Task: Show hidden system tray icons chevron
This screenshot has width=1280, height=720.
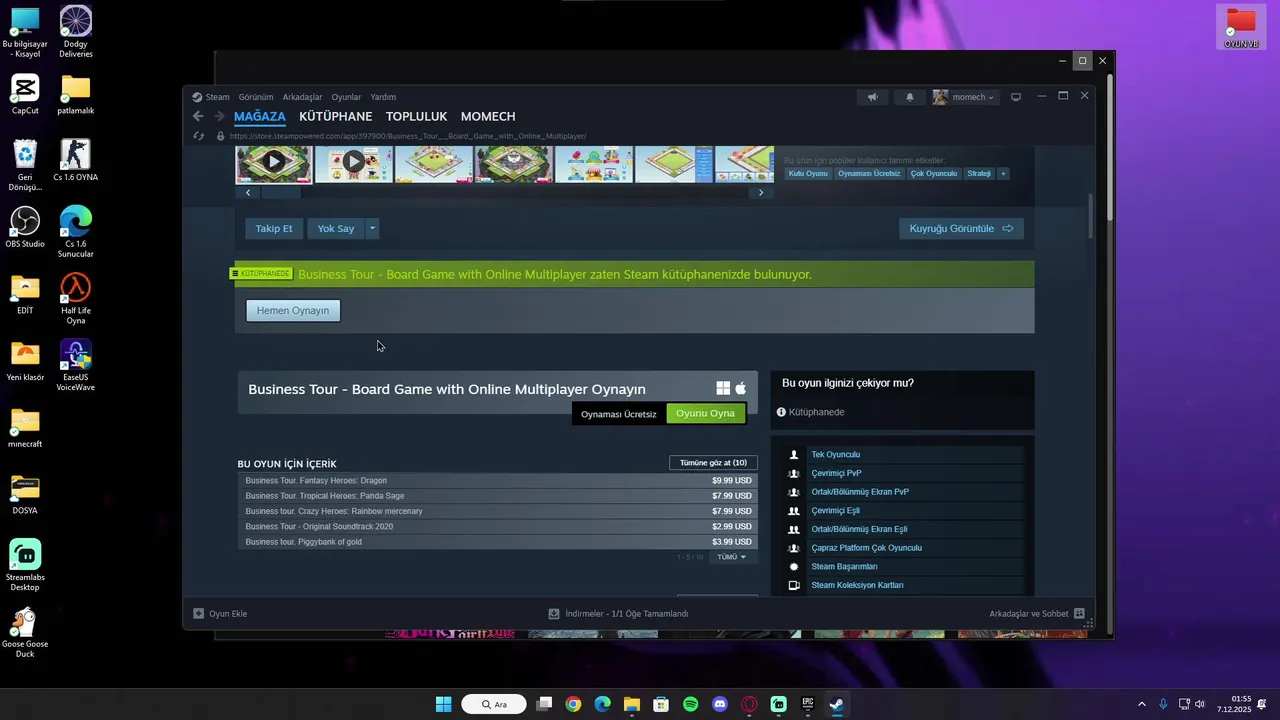Action: 1142,704
